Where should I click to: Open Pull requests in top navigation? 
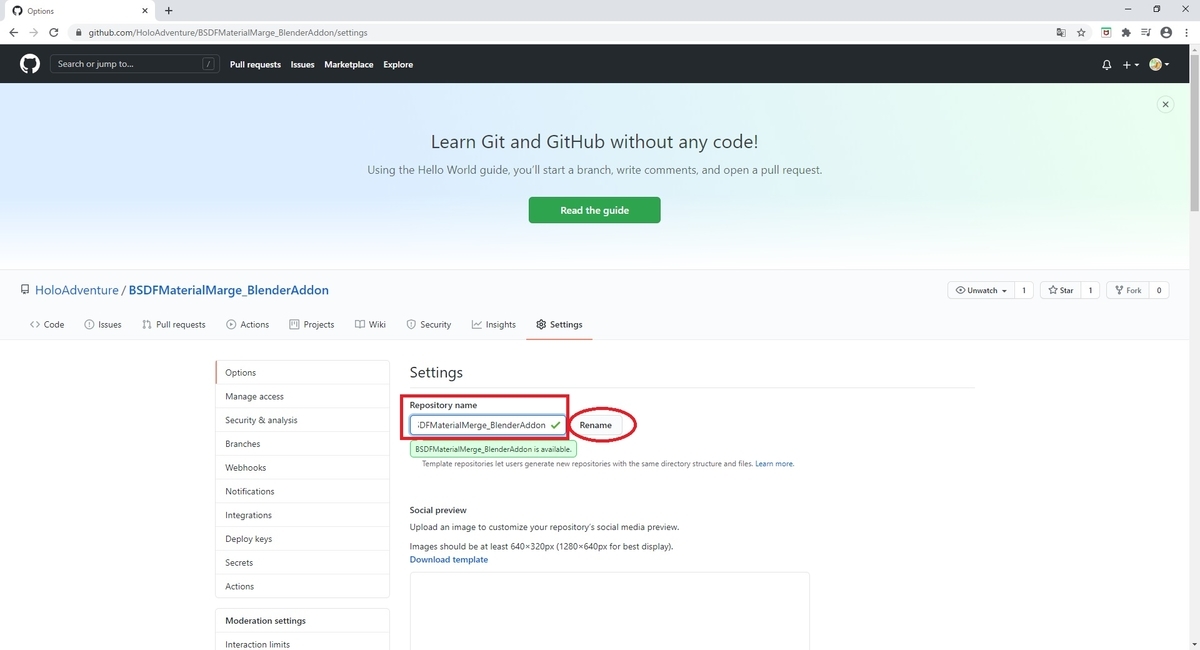coord(255,64)
